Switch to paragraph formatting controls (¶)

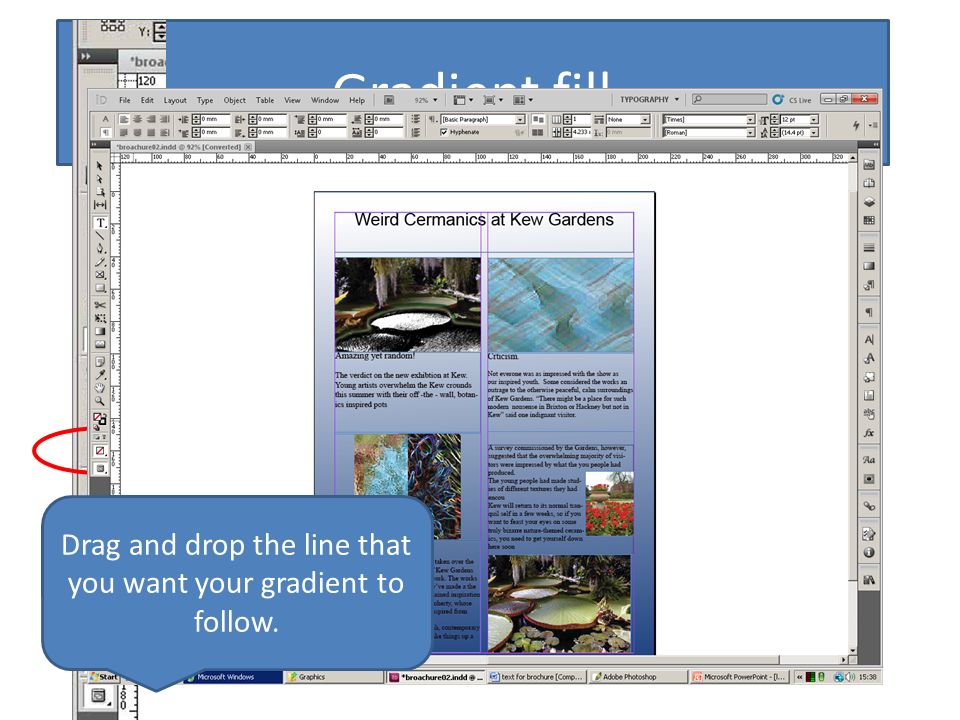click(x=105, y=132)
